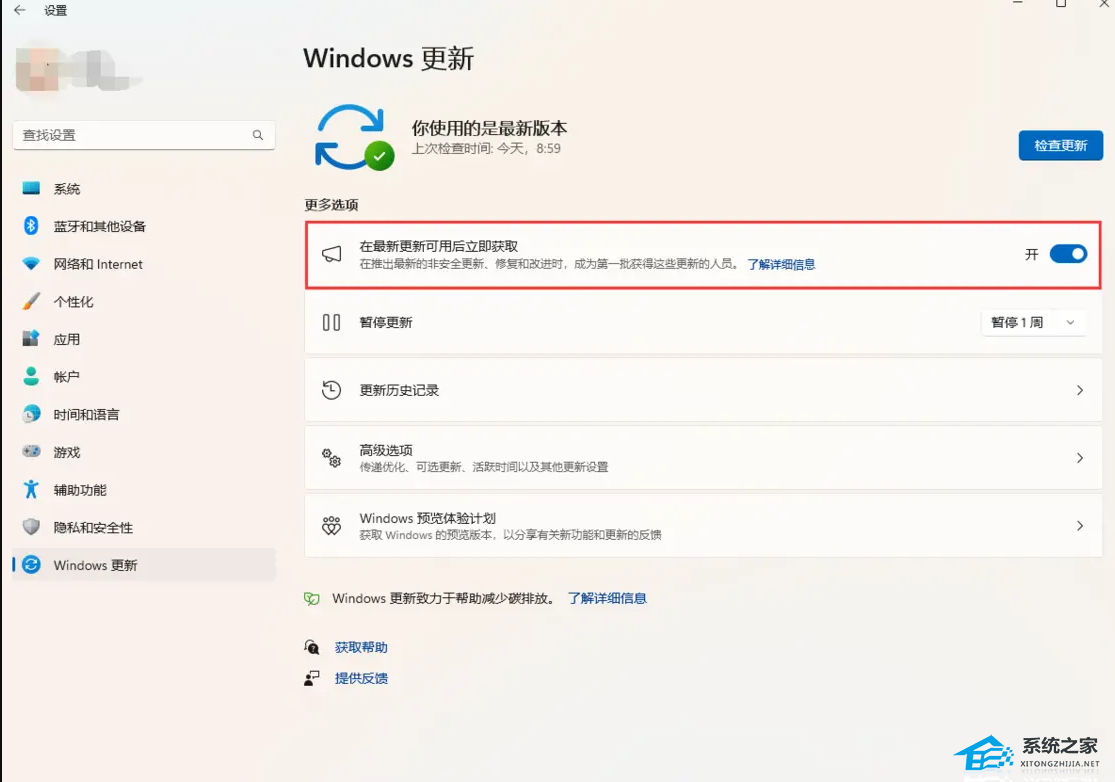Click the Accounts person icon
Image resolution: width=1115 pixels, height=782 pixels.
[x=31, y=376]
